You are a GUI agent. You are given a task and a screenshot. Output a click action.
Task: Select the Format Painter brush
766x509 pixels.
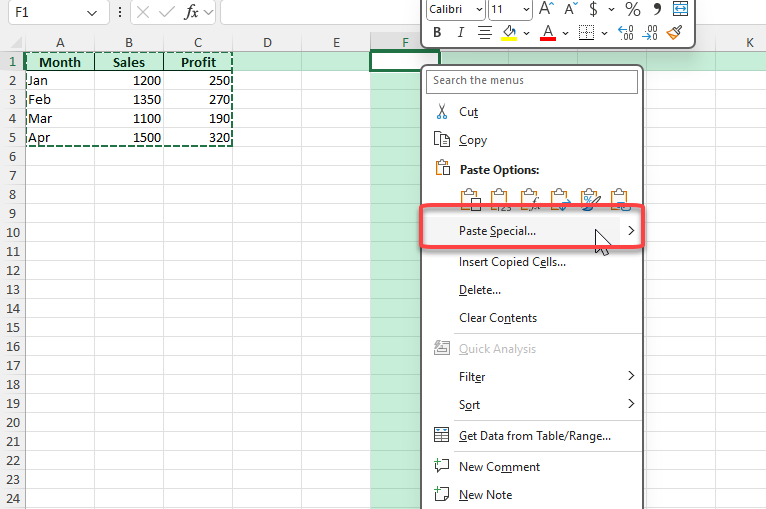(675, 33)
